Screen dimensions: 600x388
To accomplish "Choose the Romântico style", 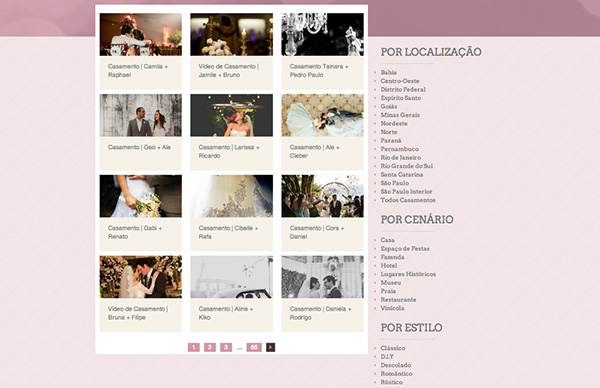I will point(396,373).
